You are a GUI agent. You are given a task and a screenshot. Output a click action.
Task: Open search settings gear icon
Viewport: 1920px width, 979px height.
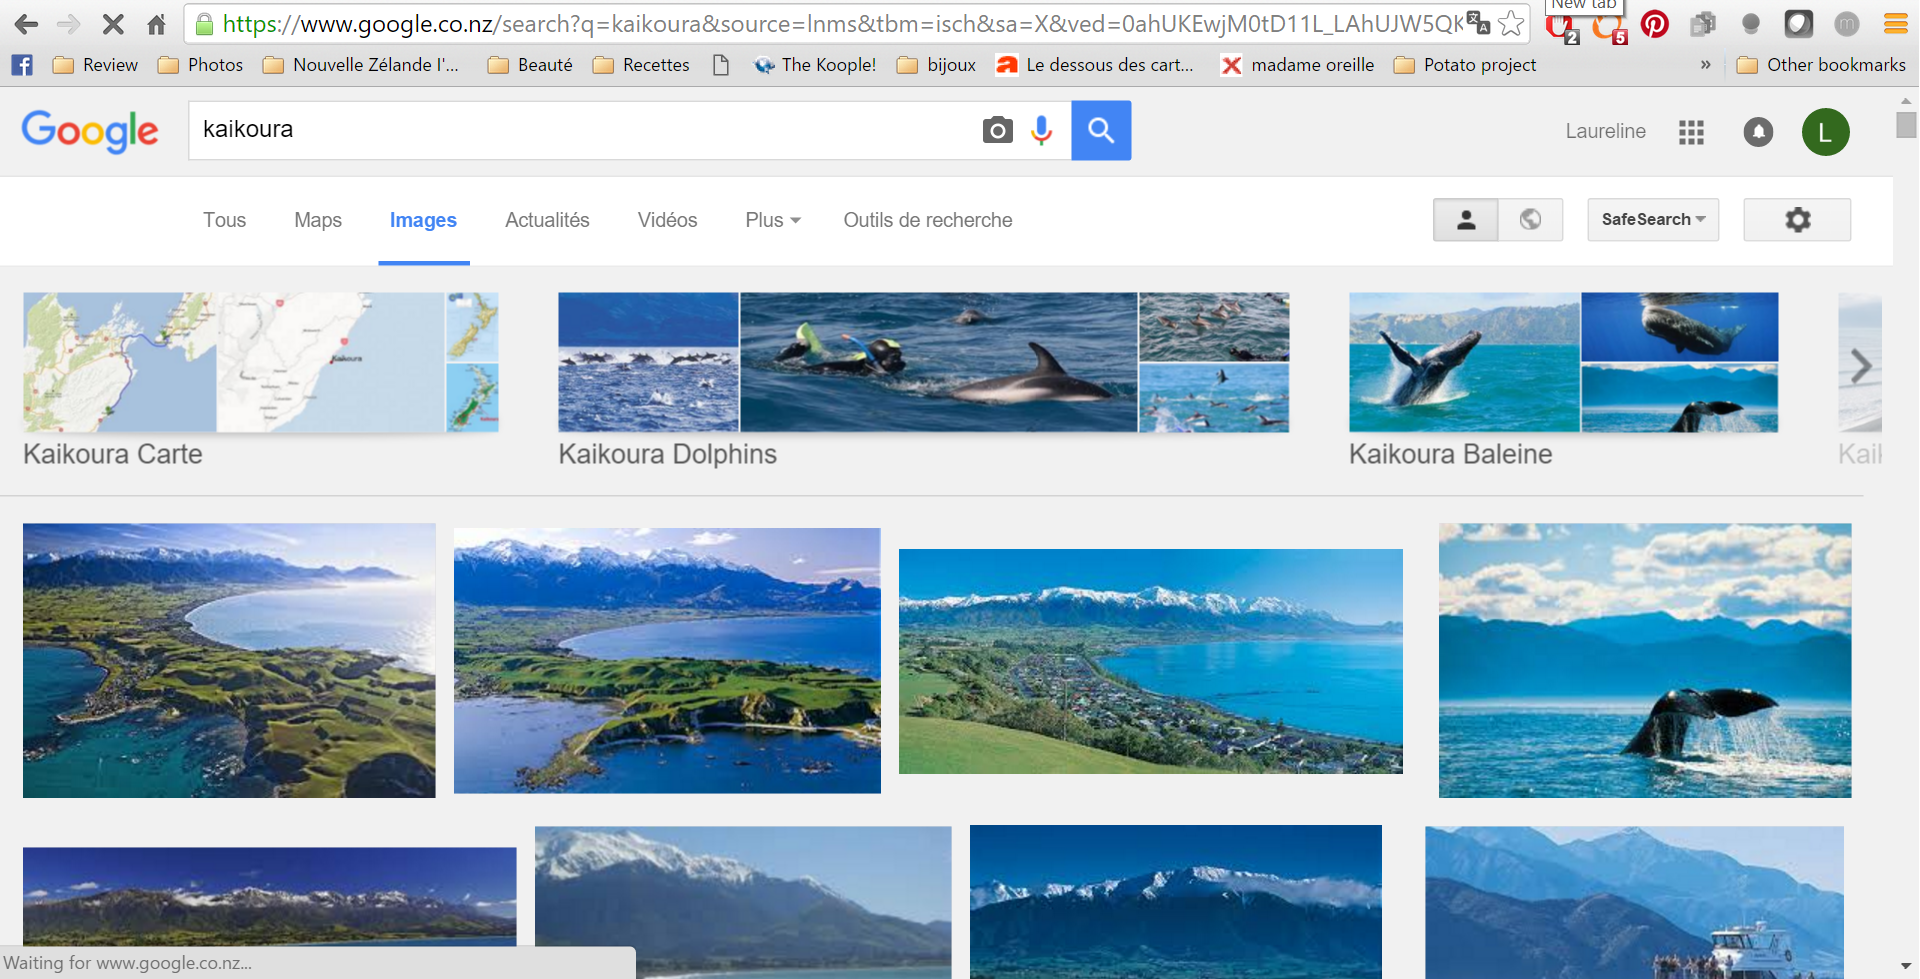[x=1797, y=220]
